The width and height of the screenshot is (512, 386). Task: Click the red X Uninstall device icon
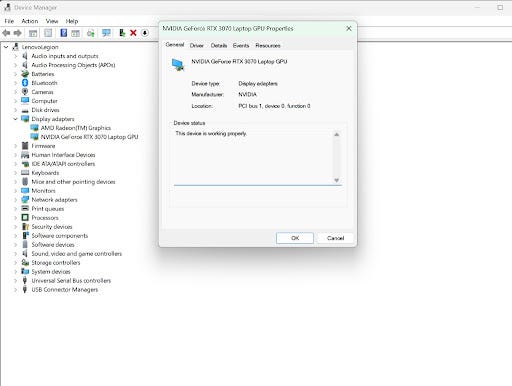click(x=133, y=33)
